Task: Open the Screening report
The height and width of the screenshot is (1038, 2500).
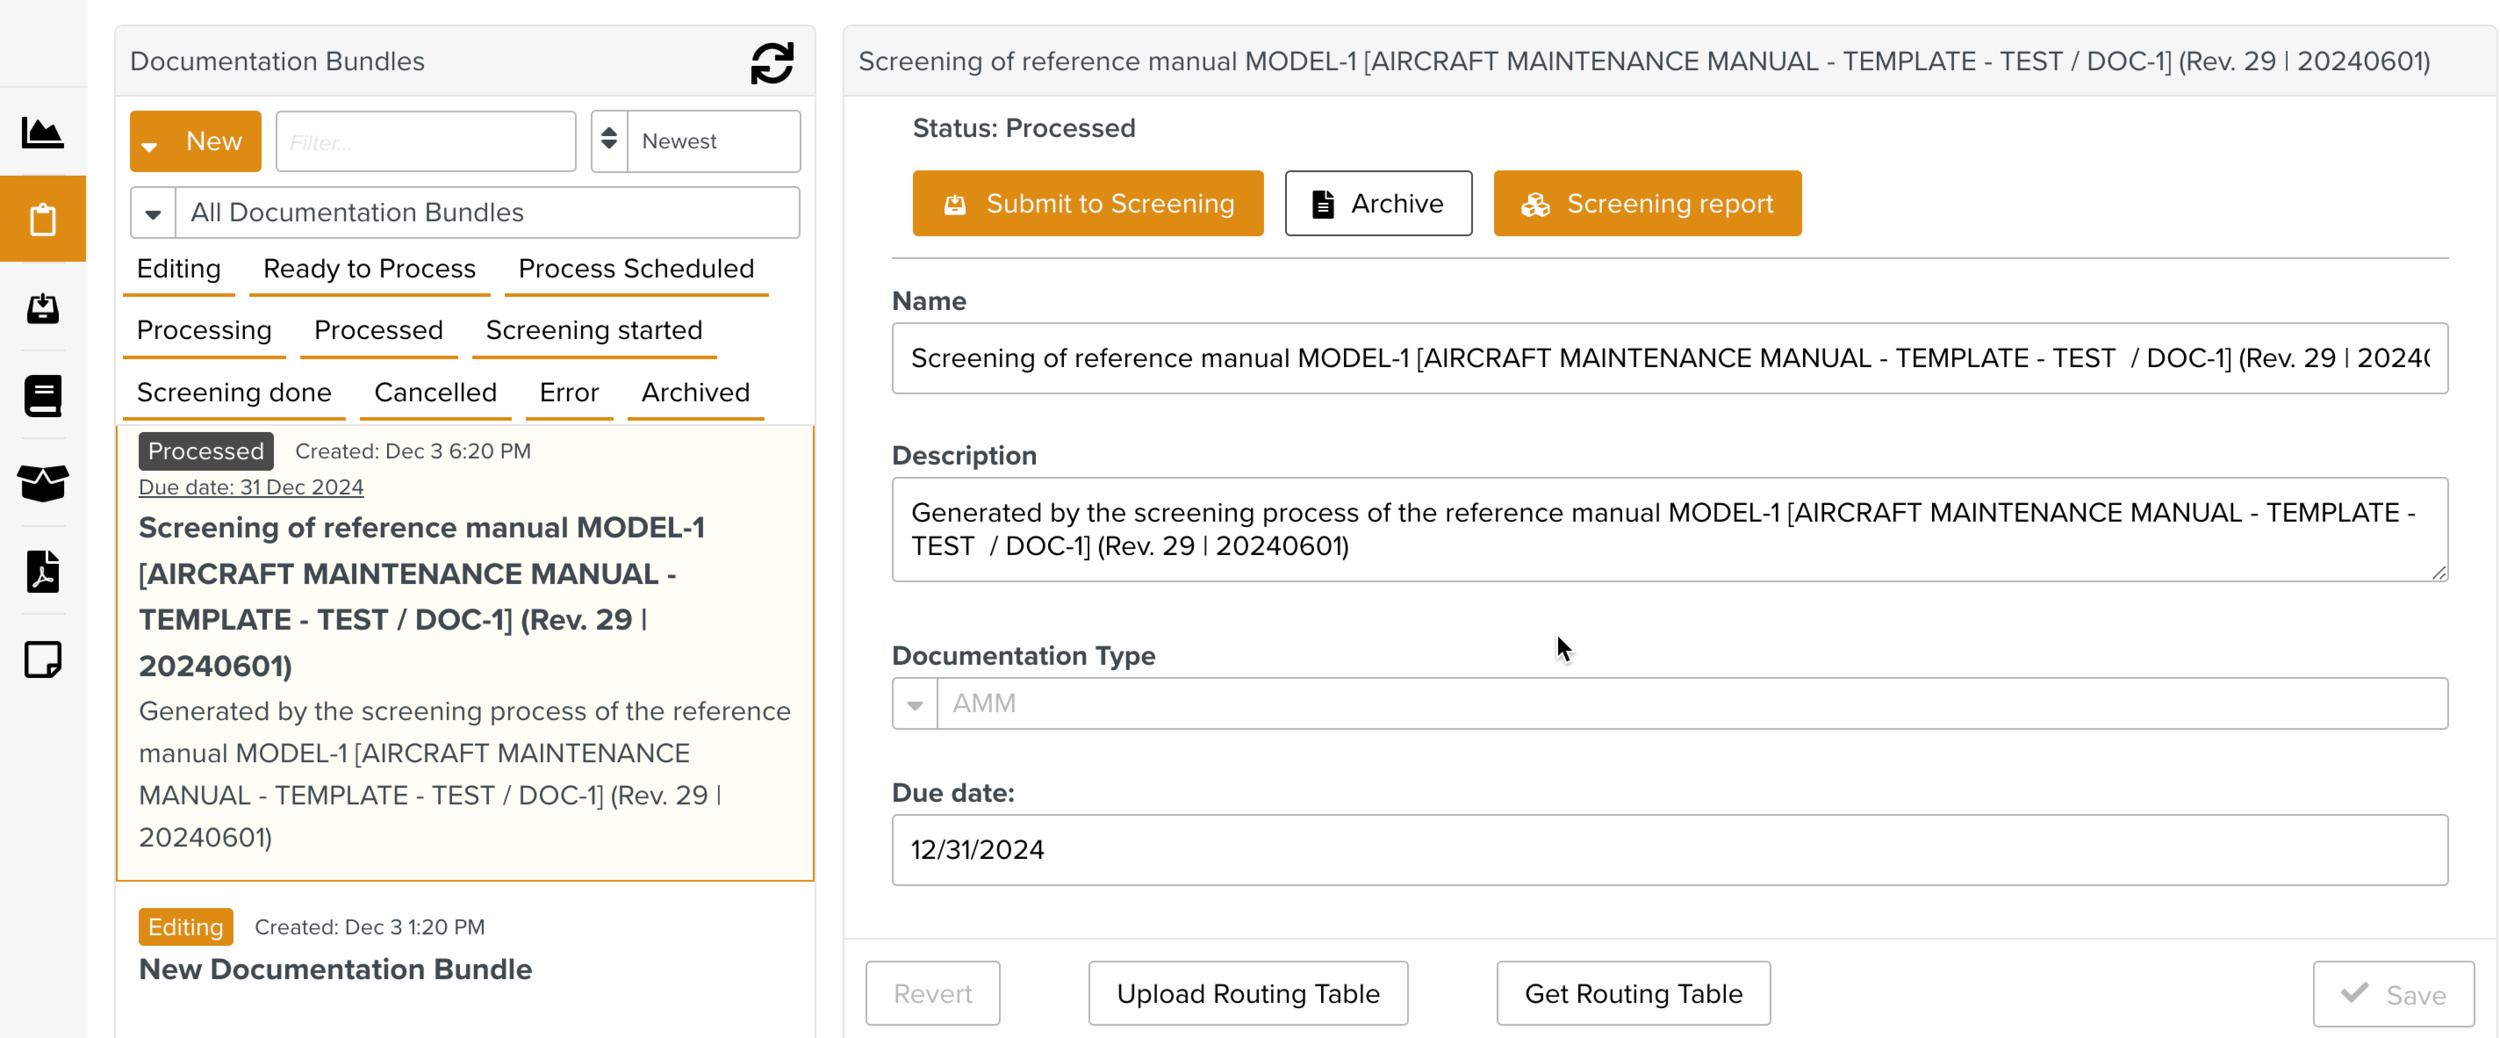Action: click(1647, 203)
